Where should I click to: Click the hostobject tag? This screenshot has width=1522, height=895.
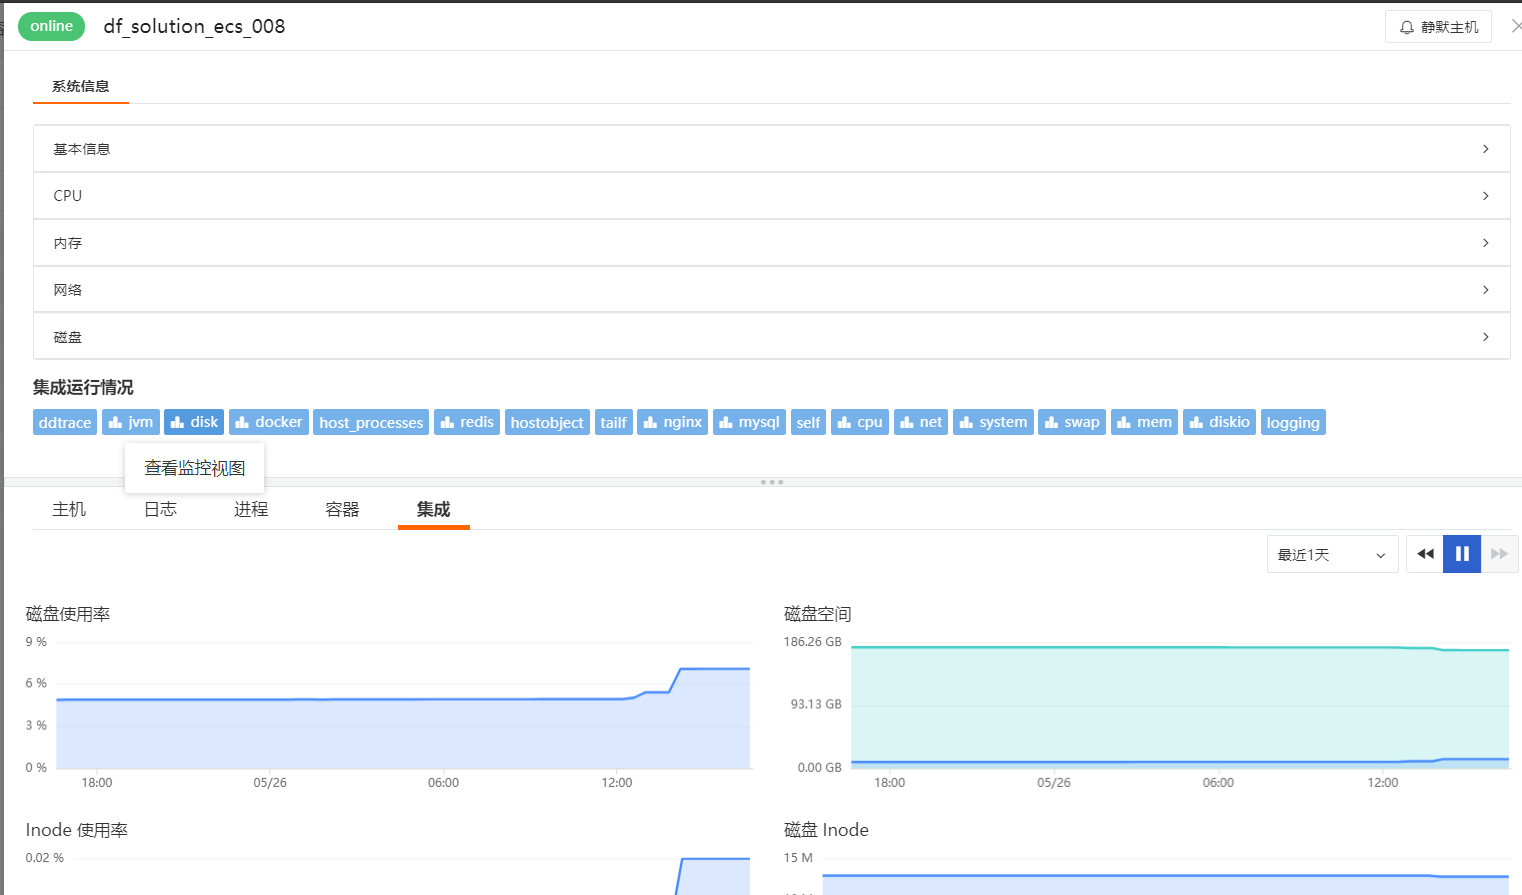point(547,422)
